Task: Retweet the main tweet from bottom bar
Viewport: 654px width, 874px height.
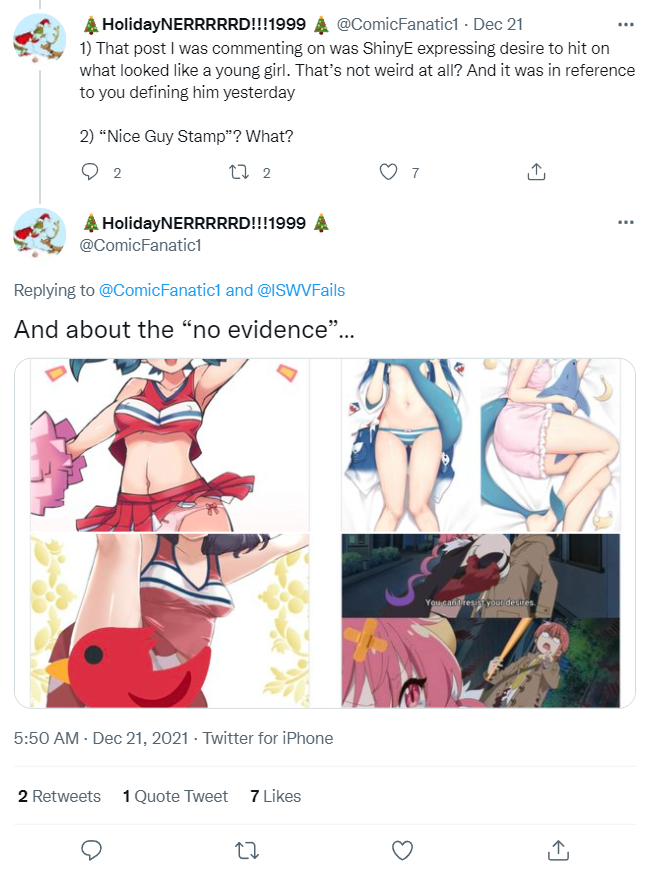Action: (246, 850)
